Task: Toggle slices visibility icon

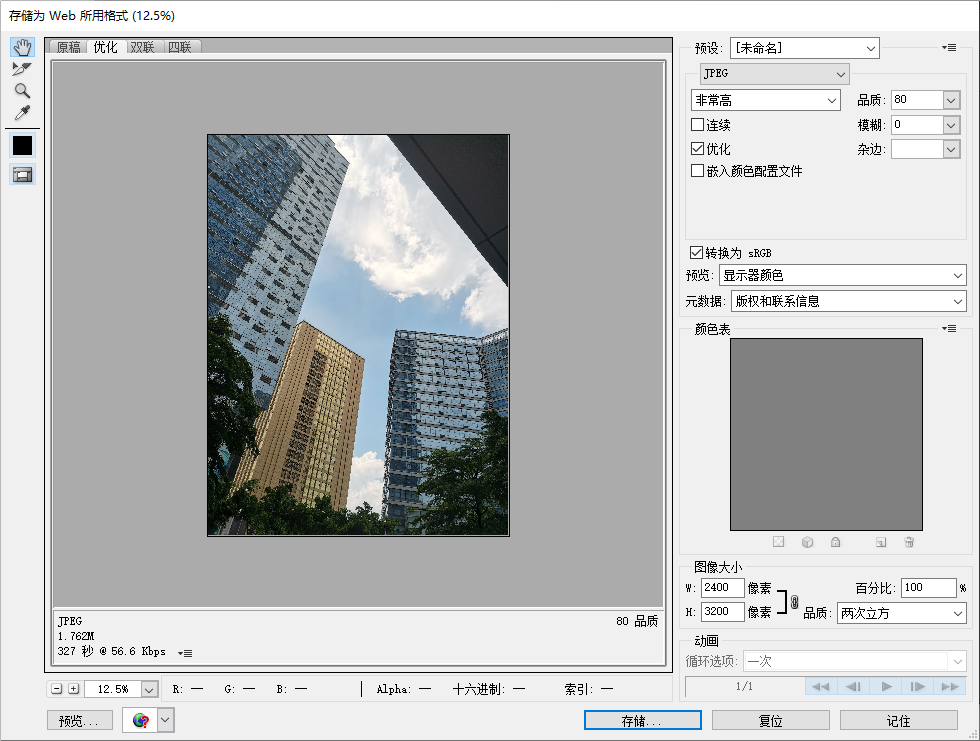Action: 22,174
